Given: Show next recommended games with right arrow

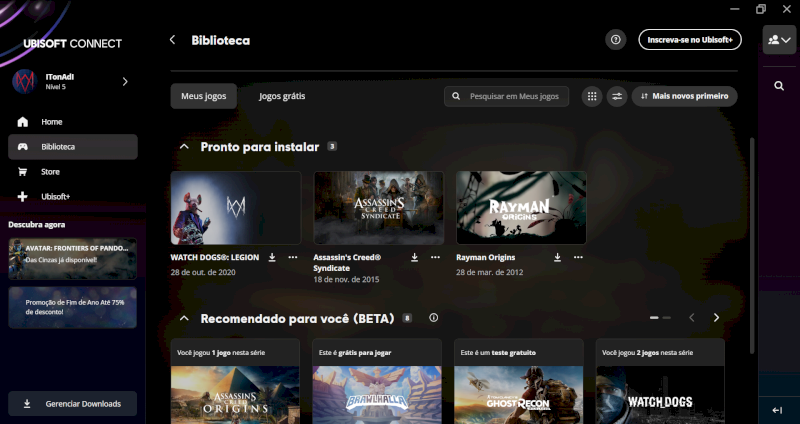Looking at the screenshot, I should point(716,318).
